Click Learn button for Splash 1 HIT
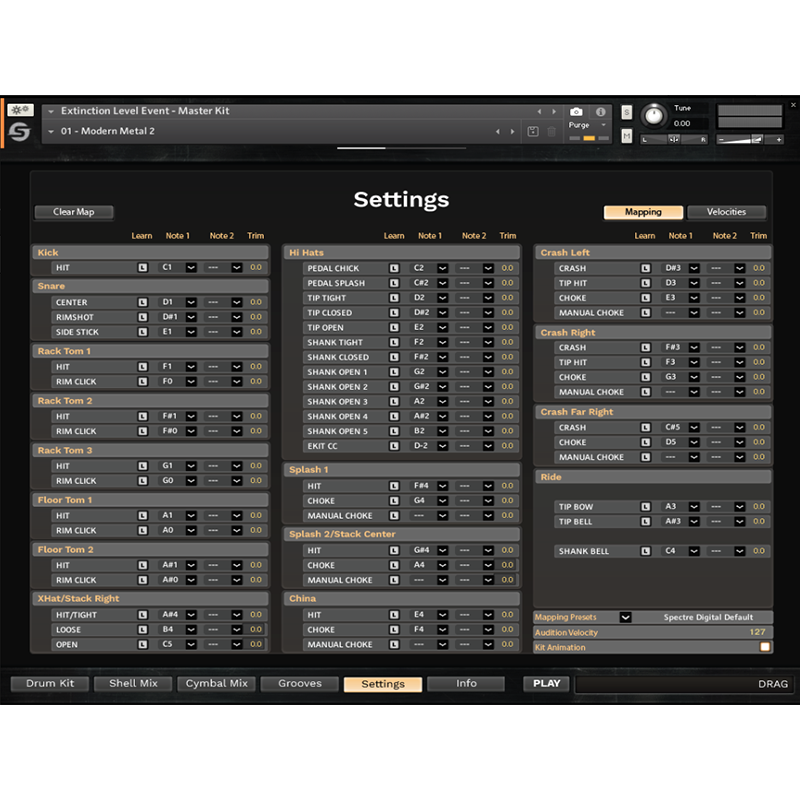This screenshot has width=800, height=800. (394, 486)
